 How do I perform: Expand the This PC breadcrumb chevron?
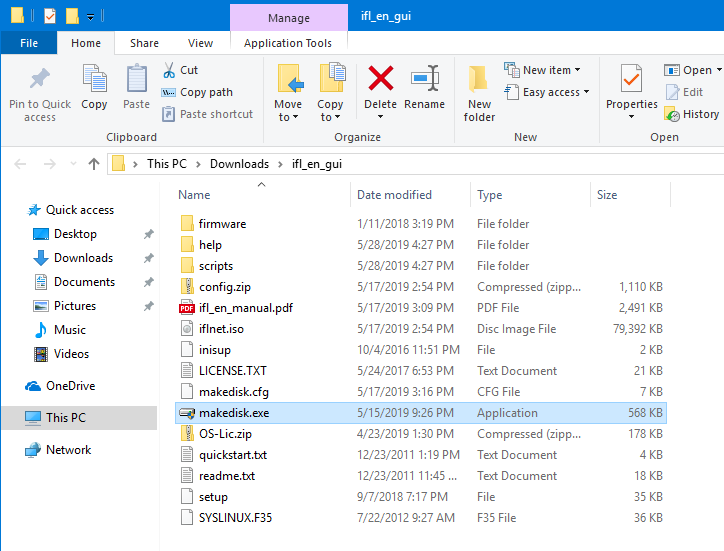(x=198, y=164)
